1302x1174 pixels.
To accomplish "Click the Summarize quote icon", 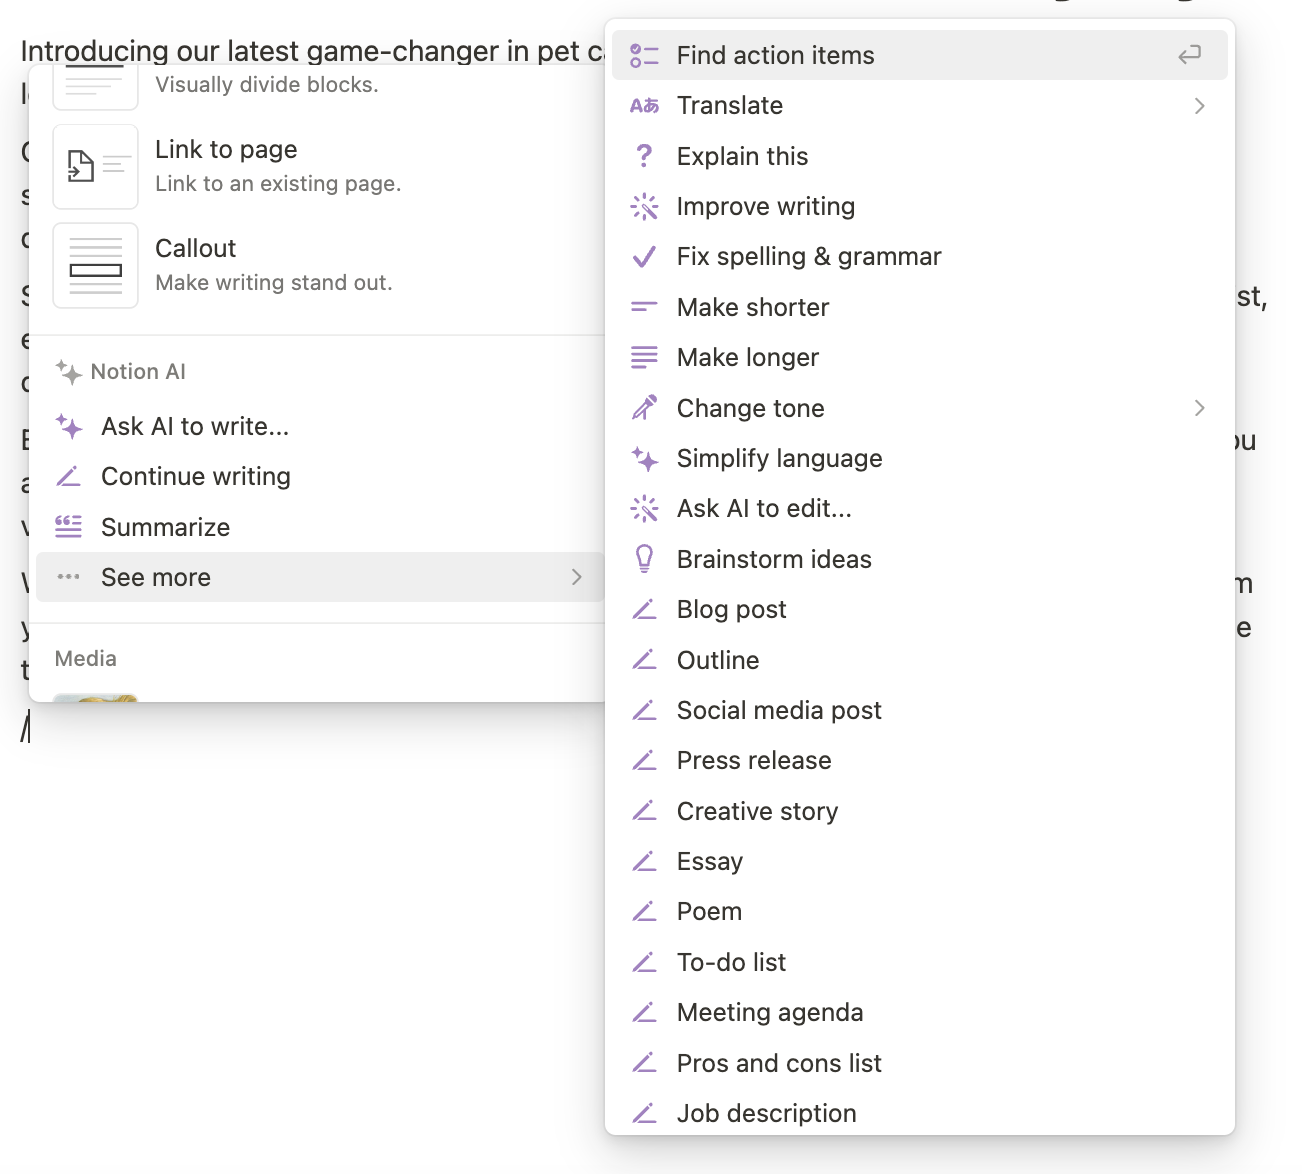I will (x=68, y=527).
